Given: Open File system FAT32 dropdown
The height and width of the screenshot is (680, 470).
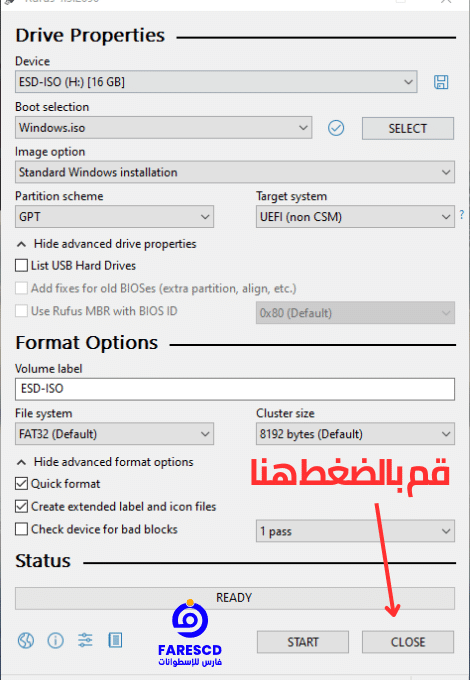Looking at the screenshot, I should coord(114,434).
